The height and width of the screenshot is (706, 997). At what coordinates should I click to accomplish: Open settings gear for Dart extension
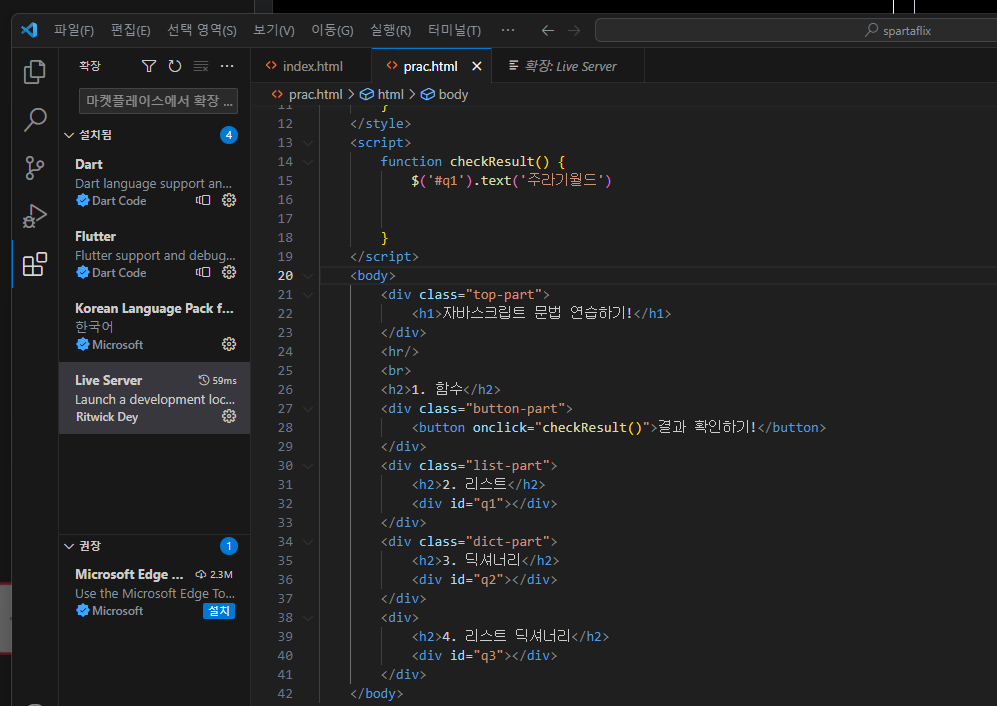229,200
